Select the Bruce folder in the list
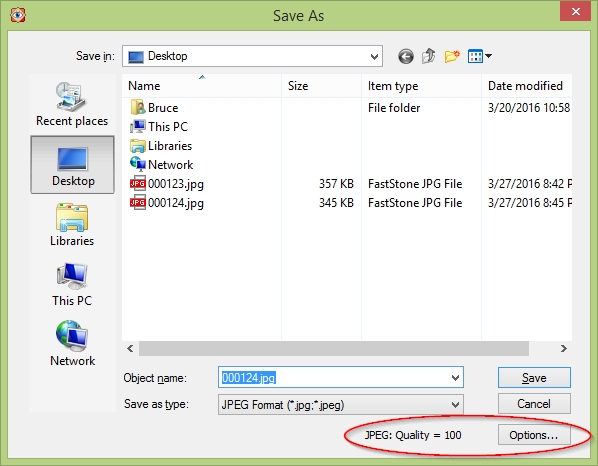This screenshot has height=466, width=598. click(x=154, y=108)
